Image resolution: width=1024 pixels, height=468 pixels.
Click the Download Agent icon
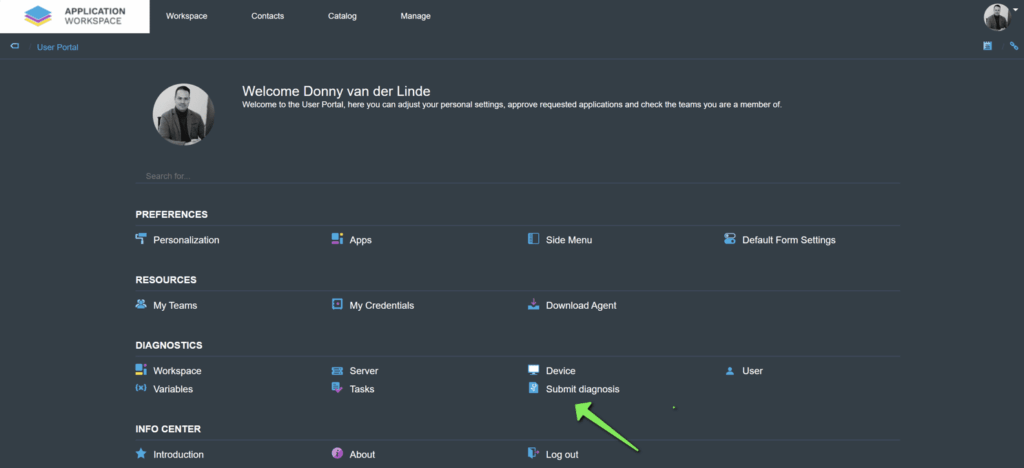coord(534,304)
